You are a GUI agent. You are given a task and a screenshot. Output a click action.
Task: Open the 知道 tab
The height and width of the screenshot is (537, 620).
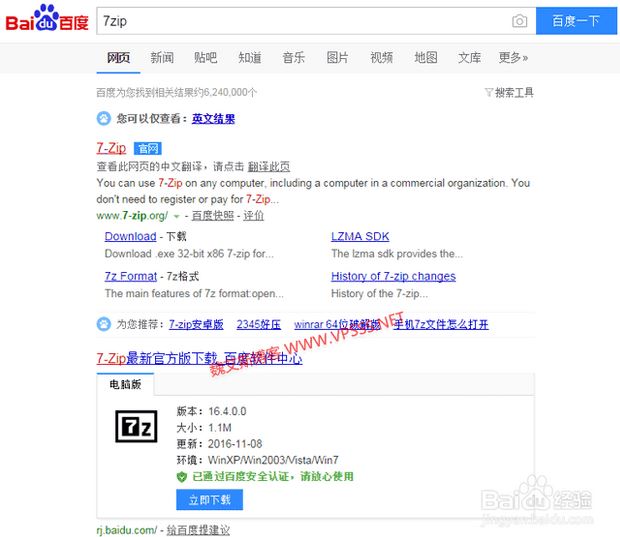[250, 58]
